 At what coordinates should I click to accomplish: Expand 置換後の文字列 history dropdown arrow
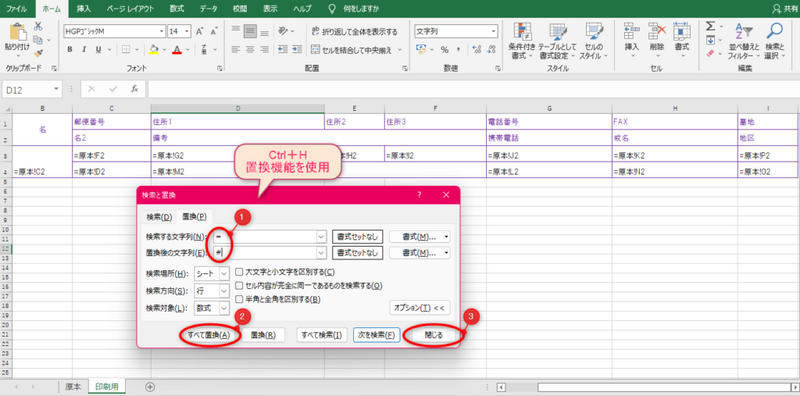pyautogui.click(x=321, y=253)
